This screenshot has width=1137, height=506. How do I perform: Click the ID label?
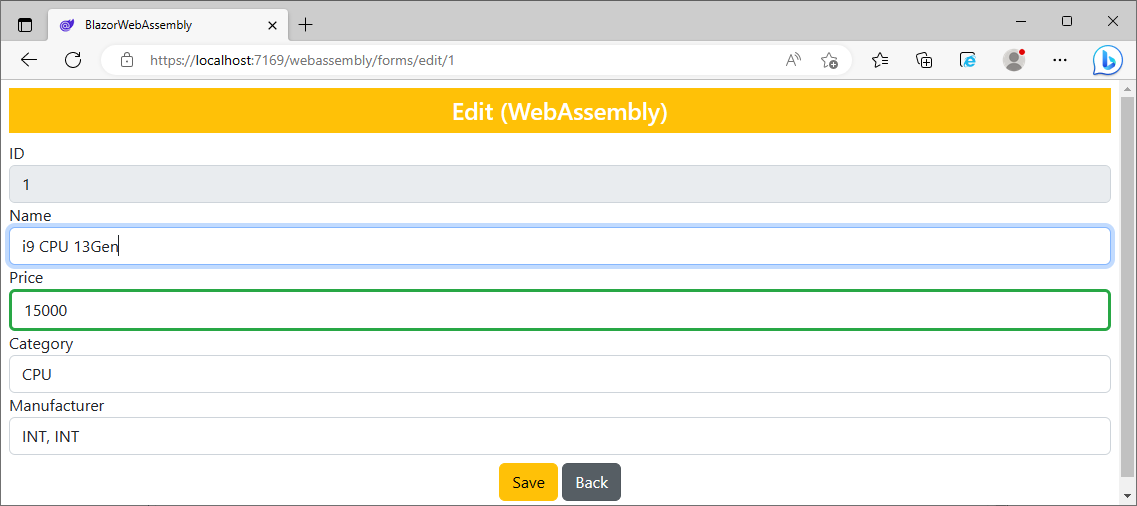click(x=17, y=153)
